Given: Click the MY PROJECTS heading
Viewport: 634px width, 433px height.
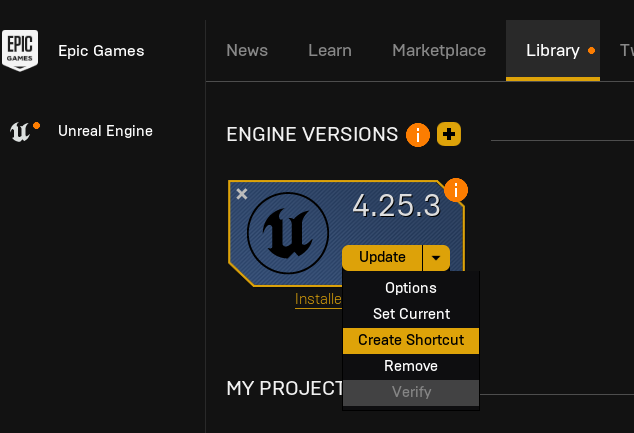Looking at the screenshot, I should pos(285,389).
